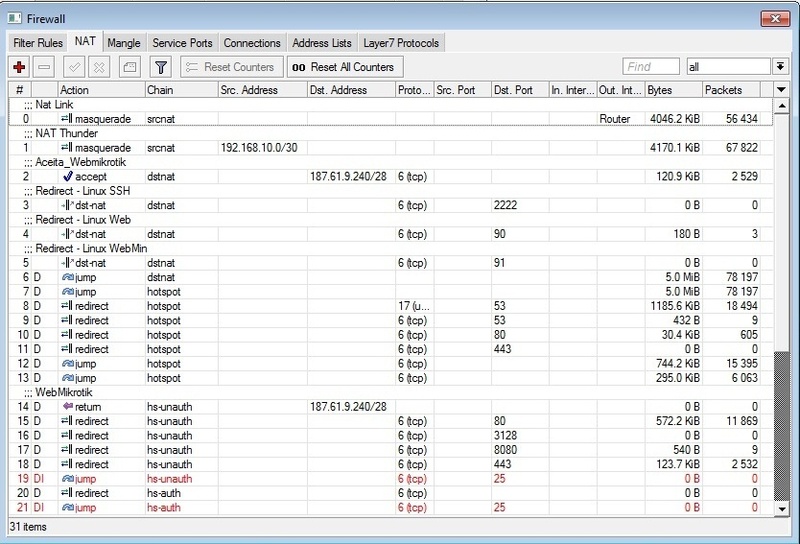Click scrollbar down arrow
This screenshot has width=800, height=544.
click(781, 509)
